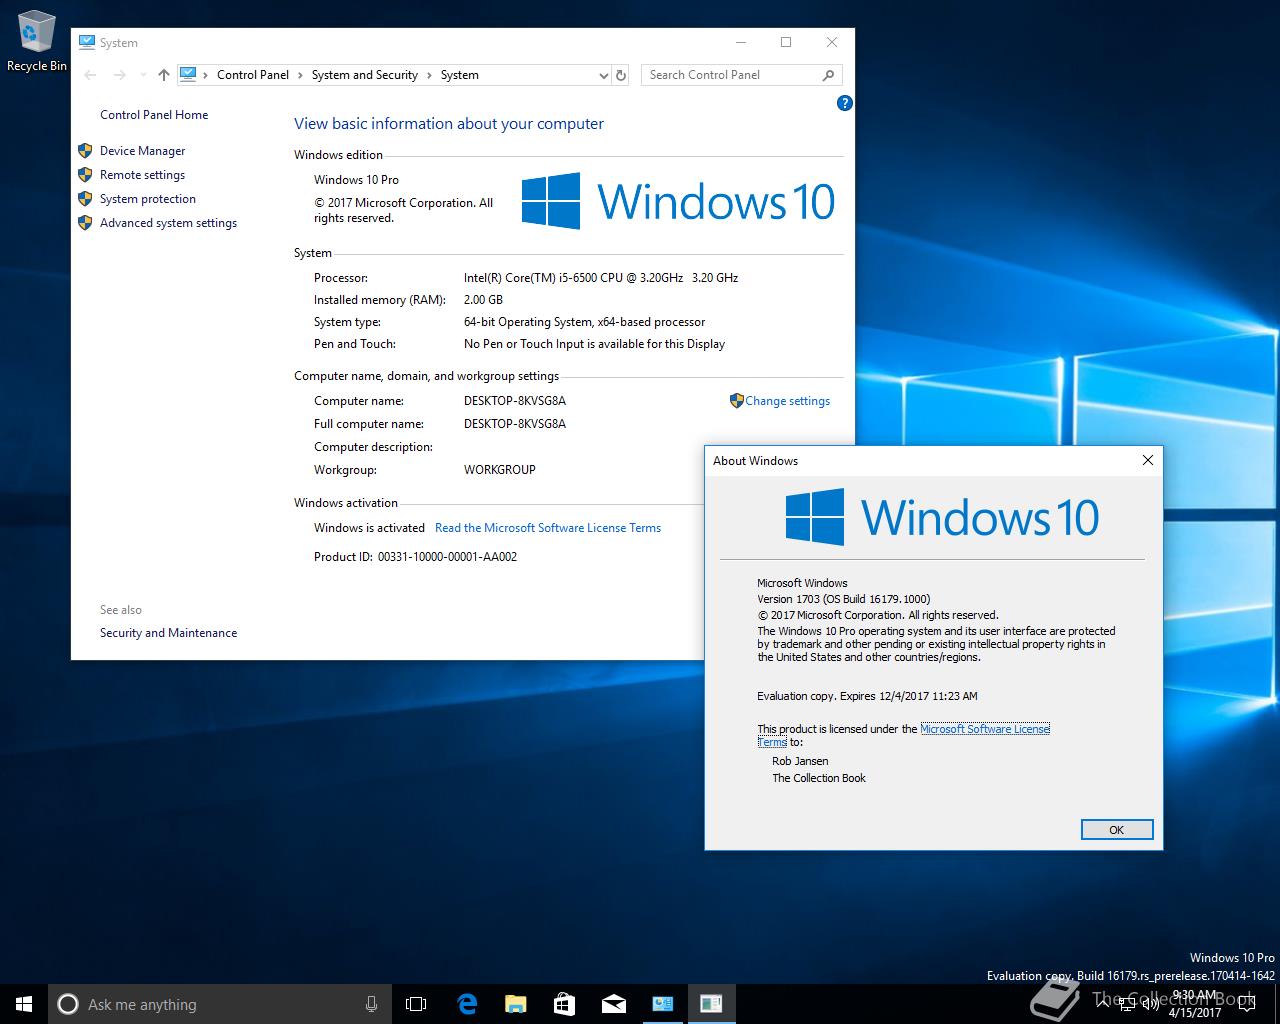Open Microsoft Software License Terms in About Windows
This screenshot has height=1024, width=1280.
click(x=985, y=729)
